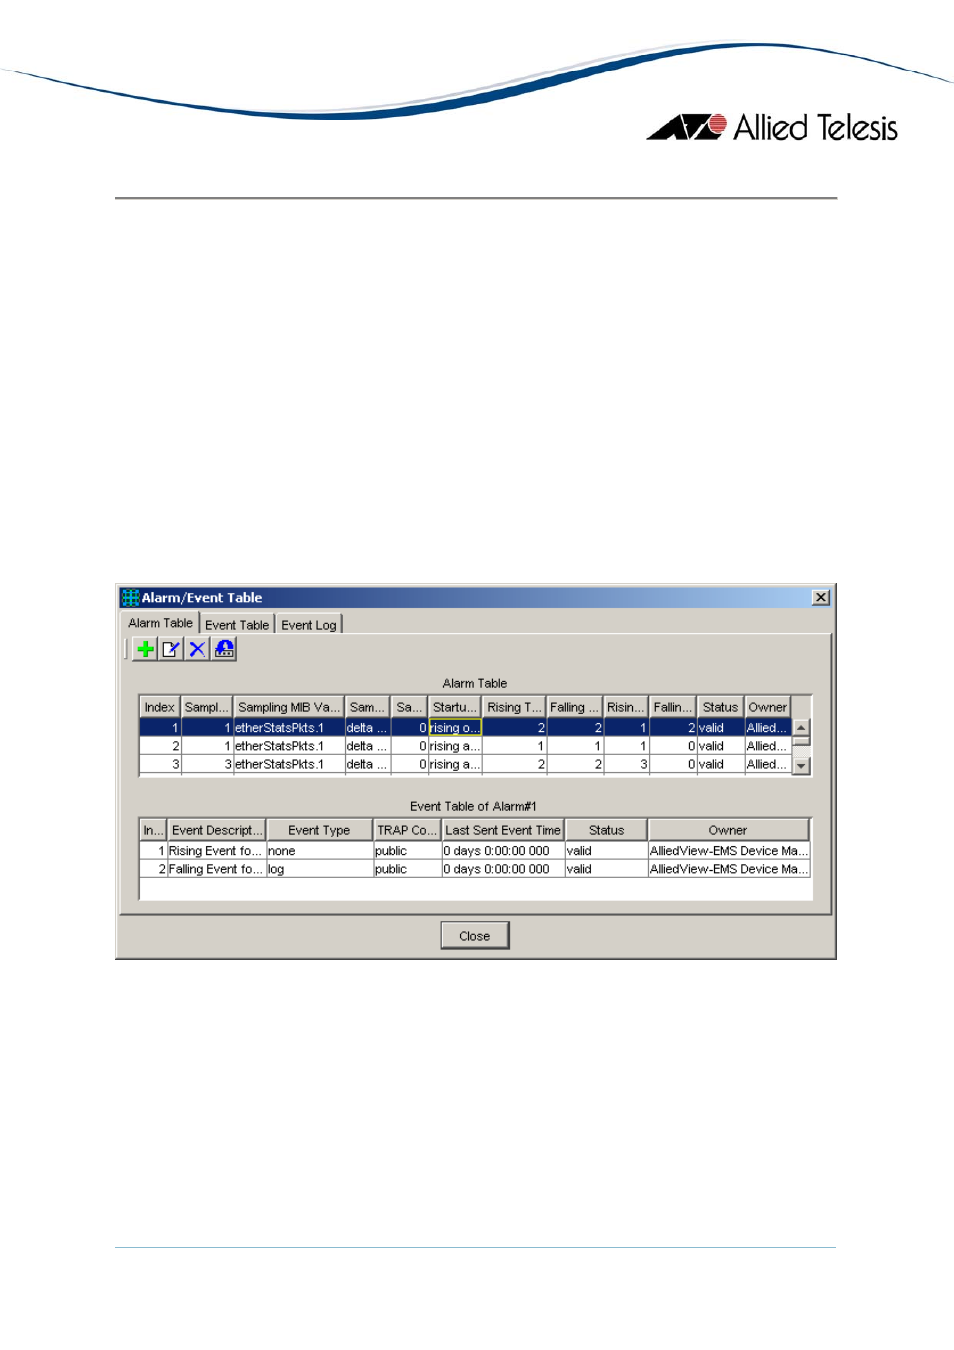Click the Event Descript... column header
The image size is (954, 1350).
click(x=217, y=830)
